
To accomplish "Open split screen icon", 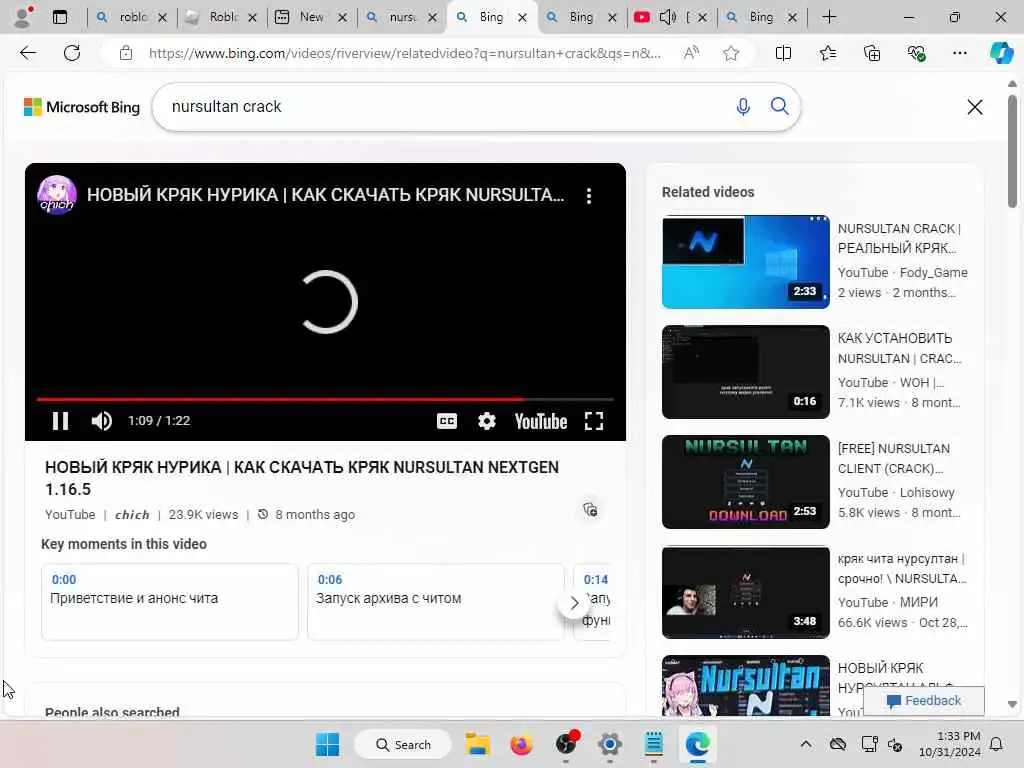I will coord(783,53).
